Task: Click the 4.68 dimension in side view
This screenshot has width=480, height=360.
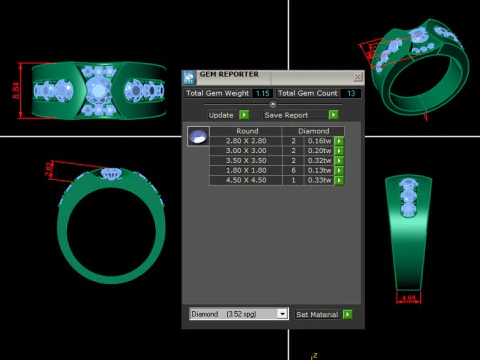Action: pos(408,298)
